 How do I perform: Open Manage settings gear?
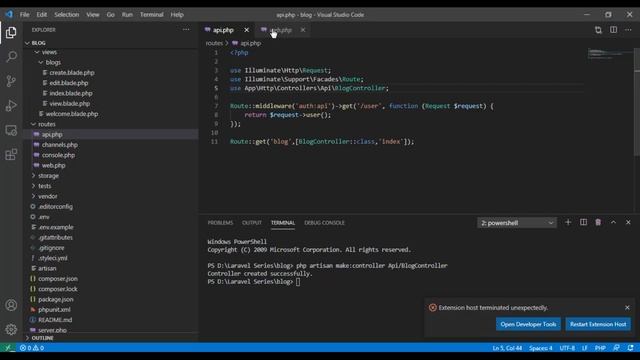[11, 329]
